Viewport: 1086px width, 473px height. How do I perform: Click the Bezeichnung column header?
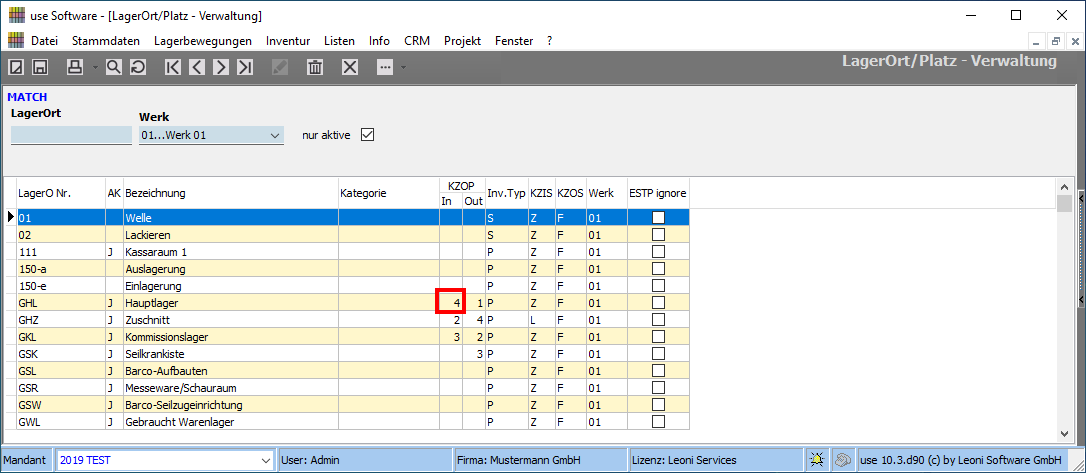point(230,192)
